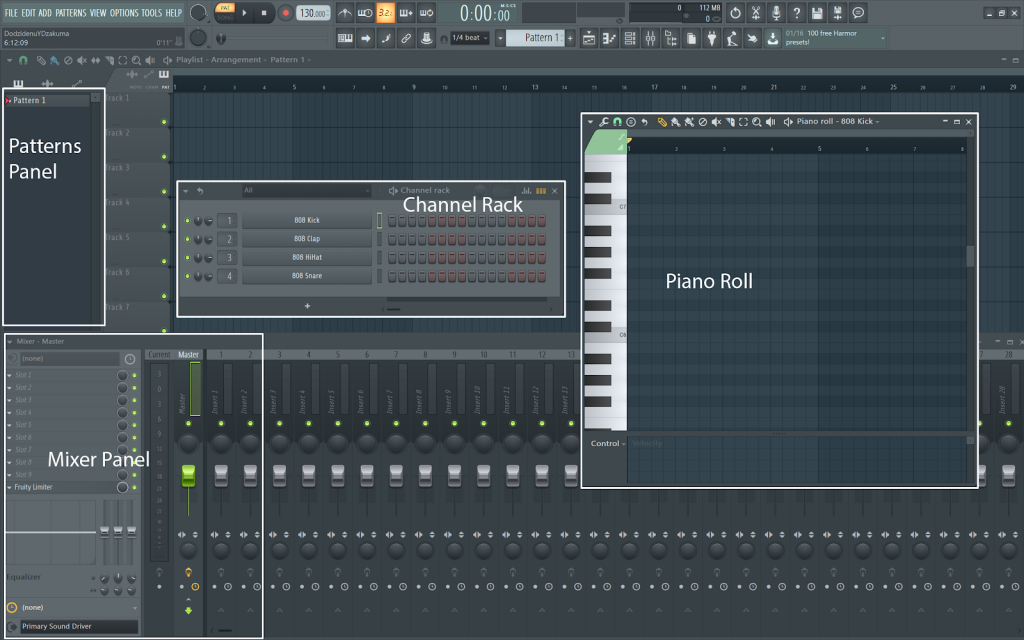
Task: Click the Master track volume fader
Action: tap(188, 475)
